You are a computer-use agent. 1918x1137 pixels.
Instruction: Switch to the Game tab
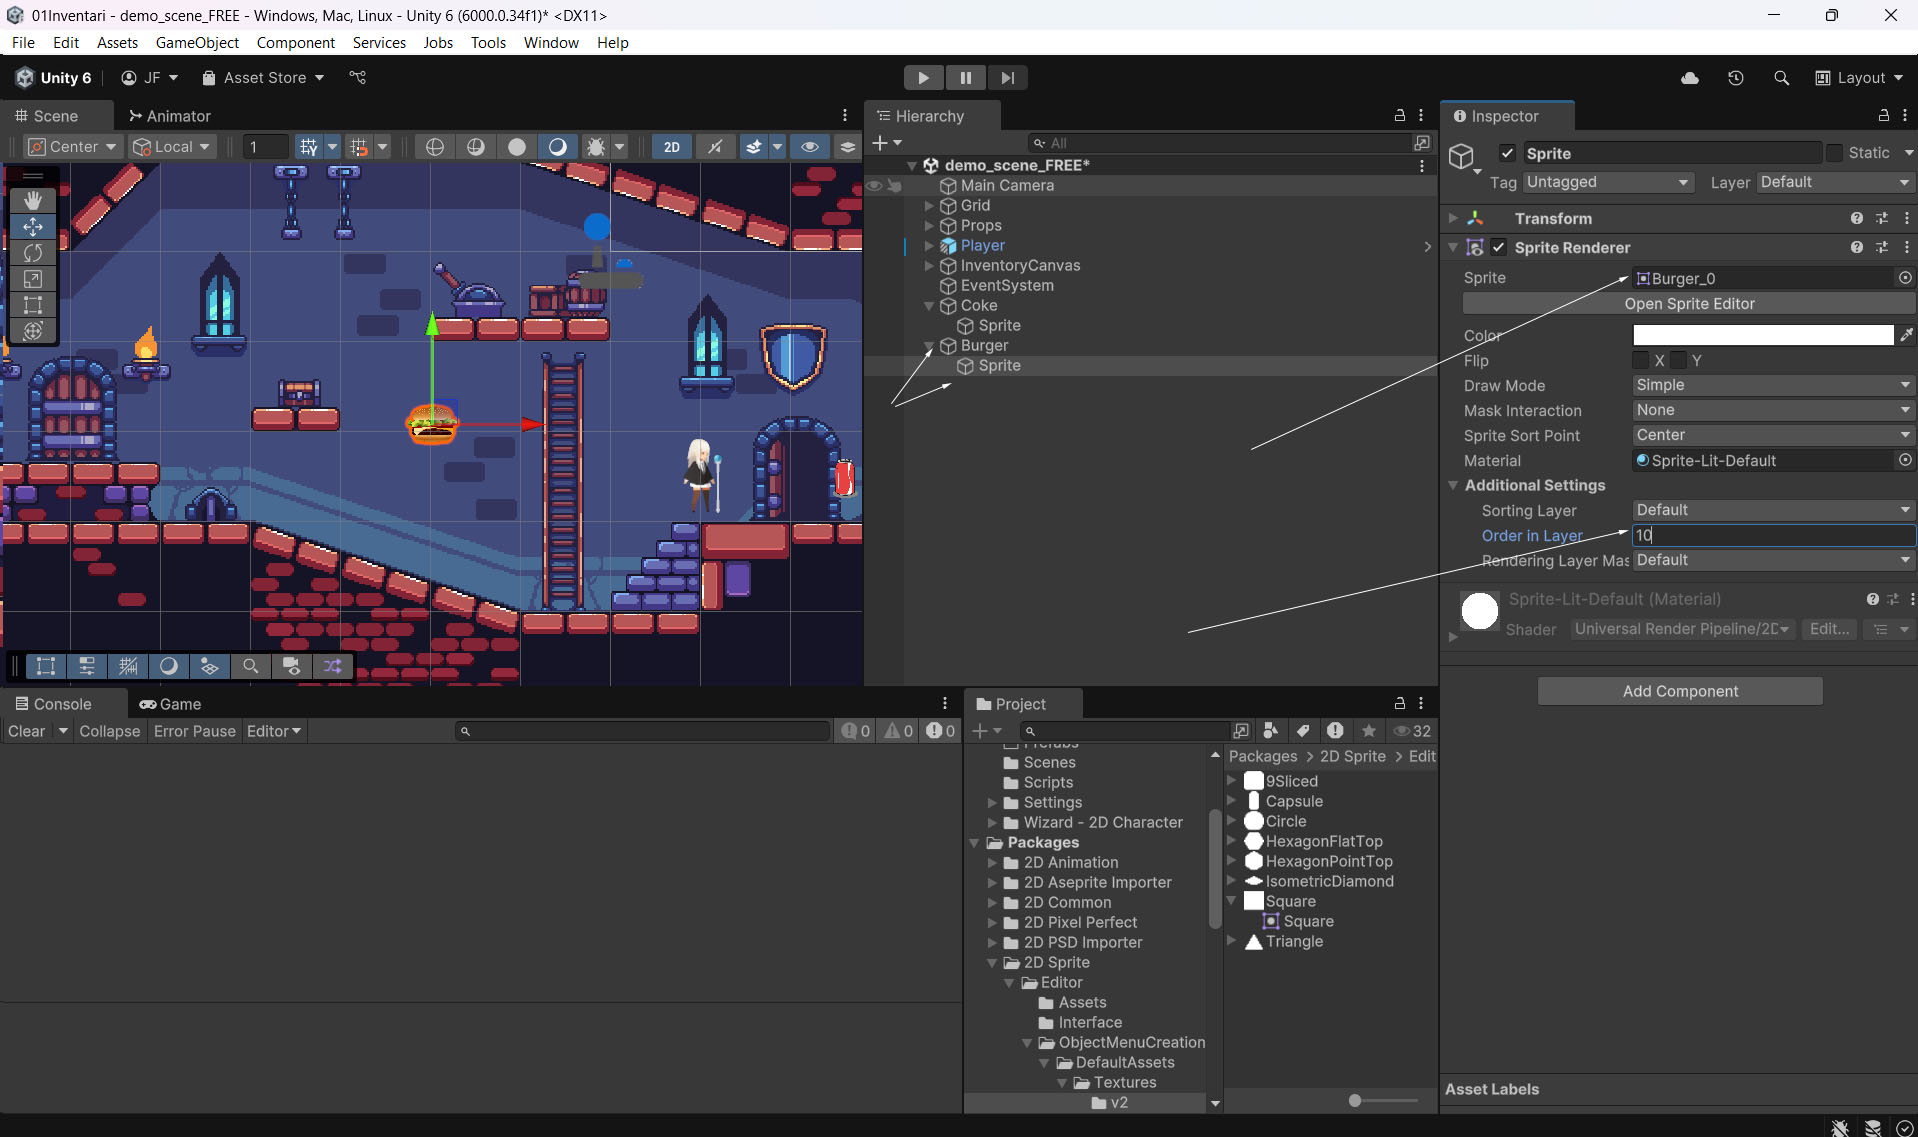coord(171,704)
